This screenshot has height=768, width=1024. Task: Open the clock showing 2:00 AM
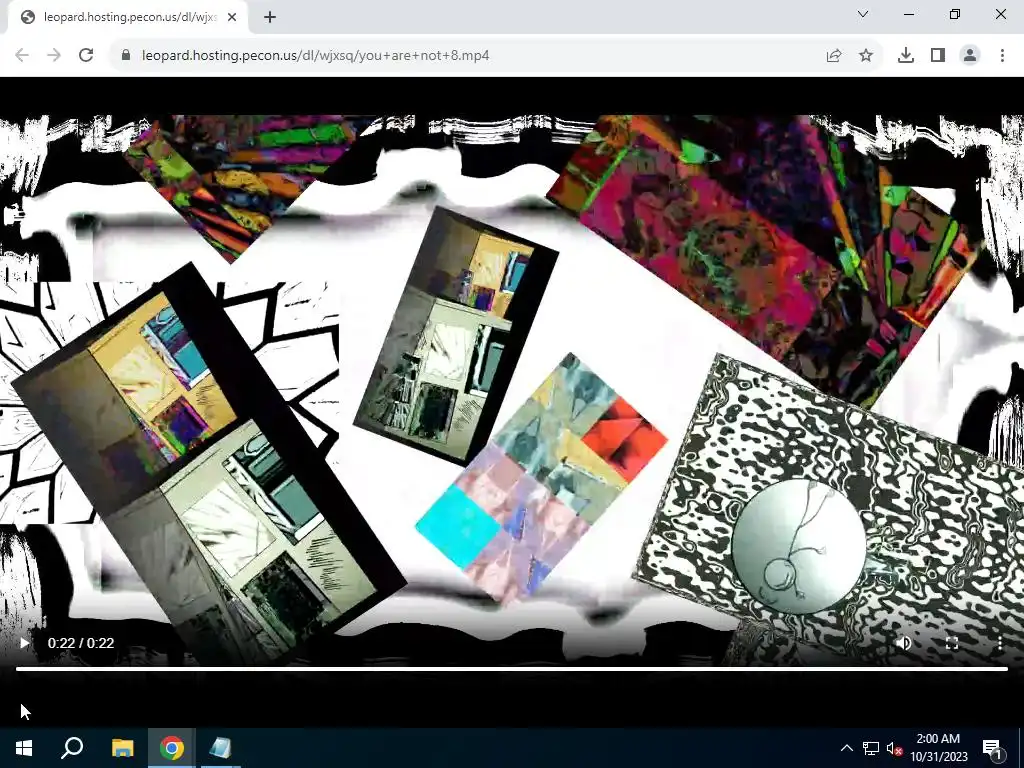pos(938,748)
